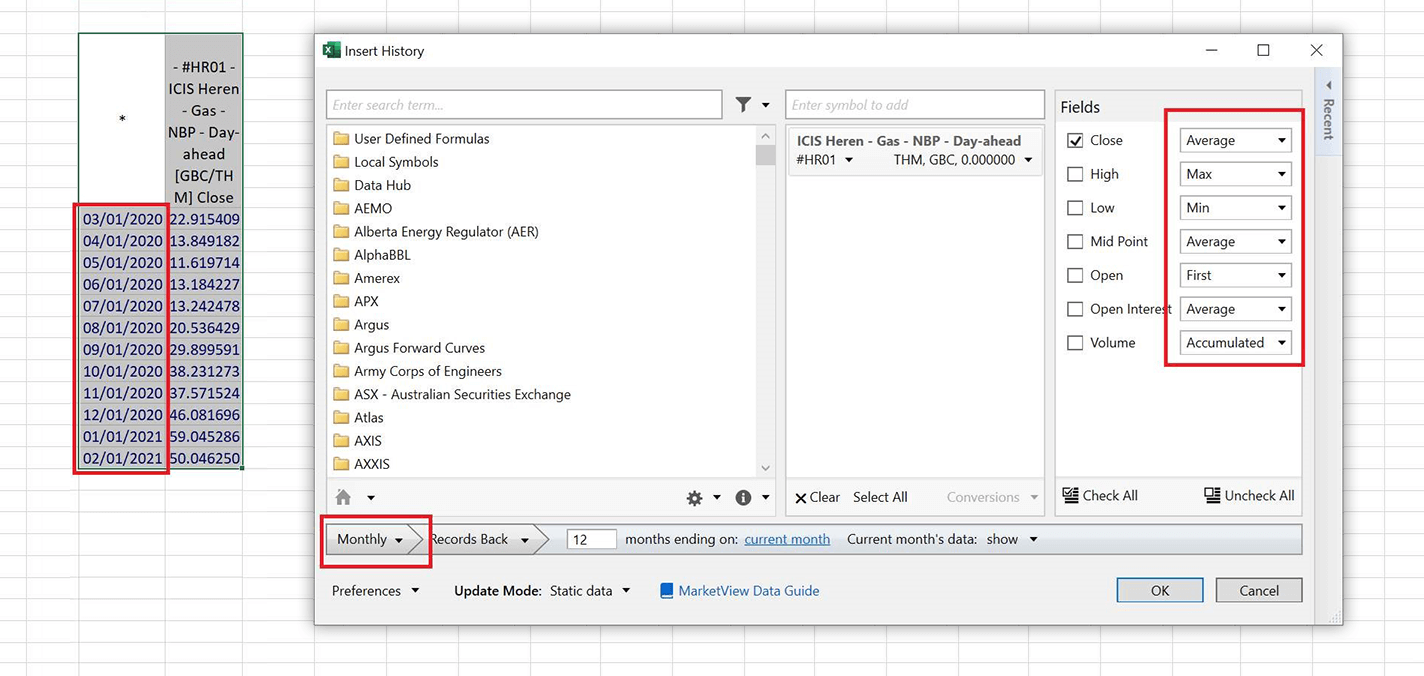This screenshot has height=676, width=1424.
Task: Open the Monthly frequency dropdown
Action: 370,539
